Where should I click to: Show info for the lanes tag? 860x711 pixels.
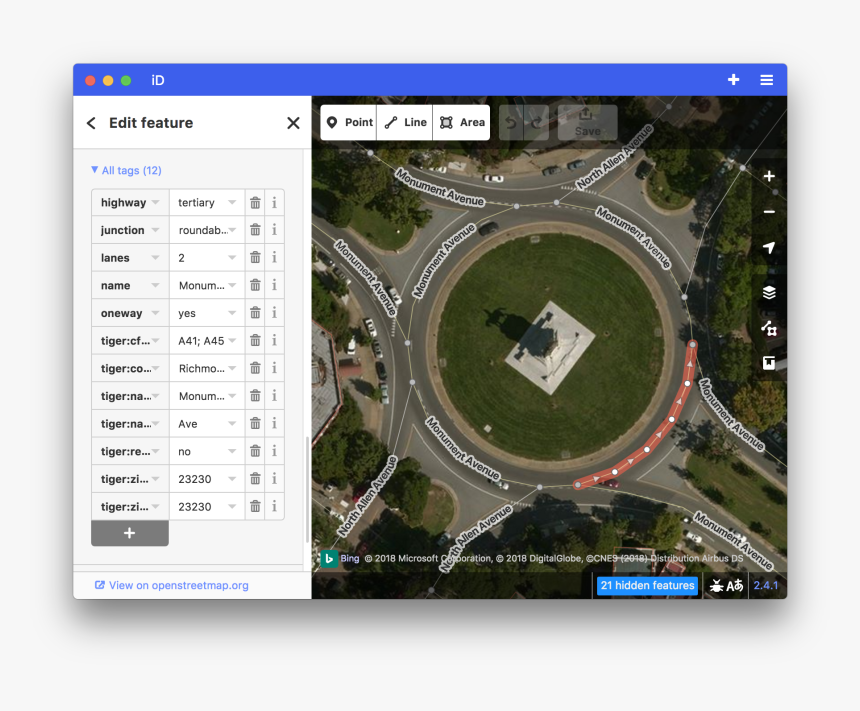[x=274, y=258]
